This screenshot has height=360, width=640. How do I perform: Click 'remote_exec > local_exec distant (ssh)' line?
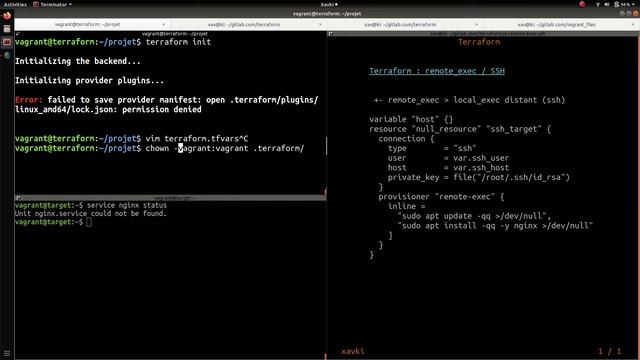(x=469, y=100)
